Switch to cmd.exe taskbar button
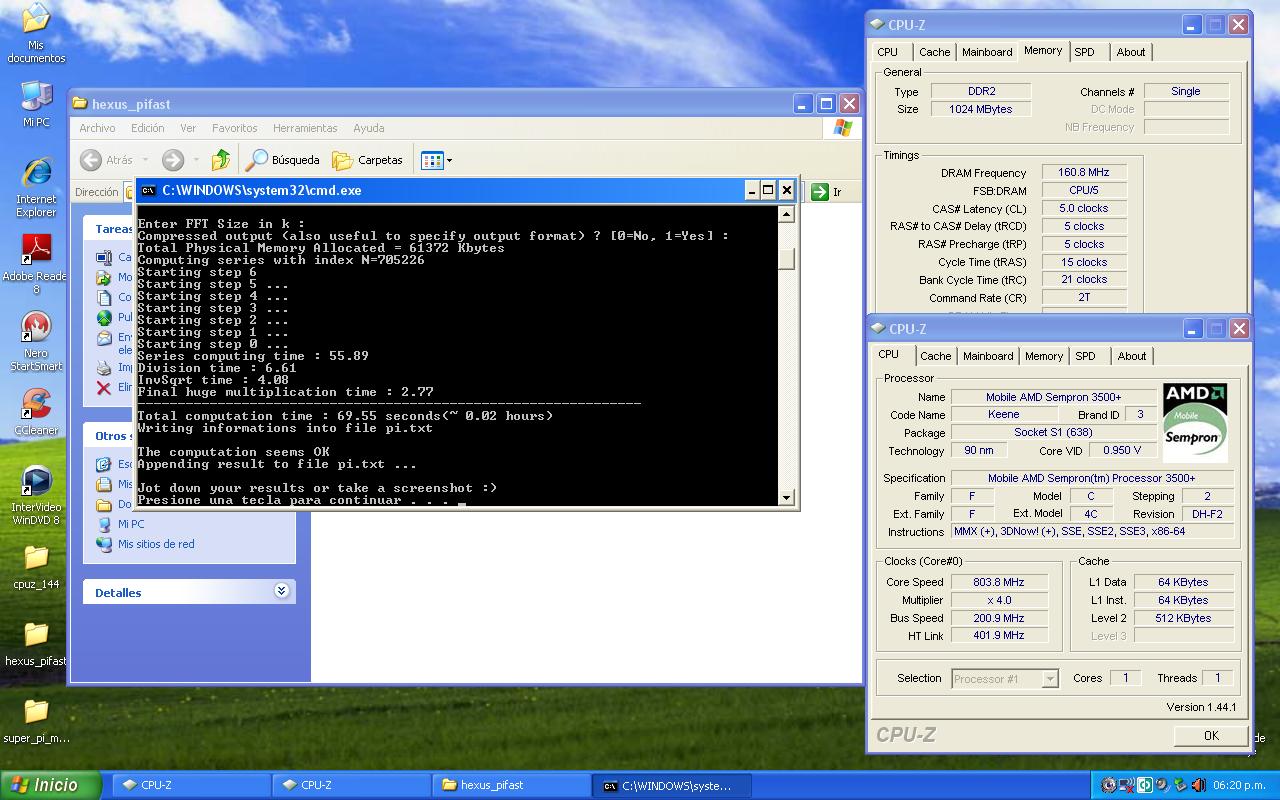Viewport: 1280px width, 800px height. (670, 785)
